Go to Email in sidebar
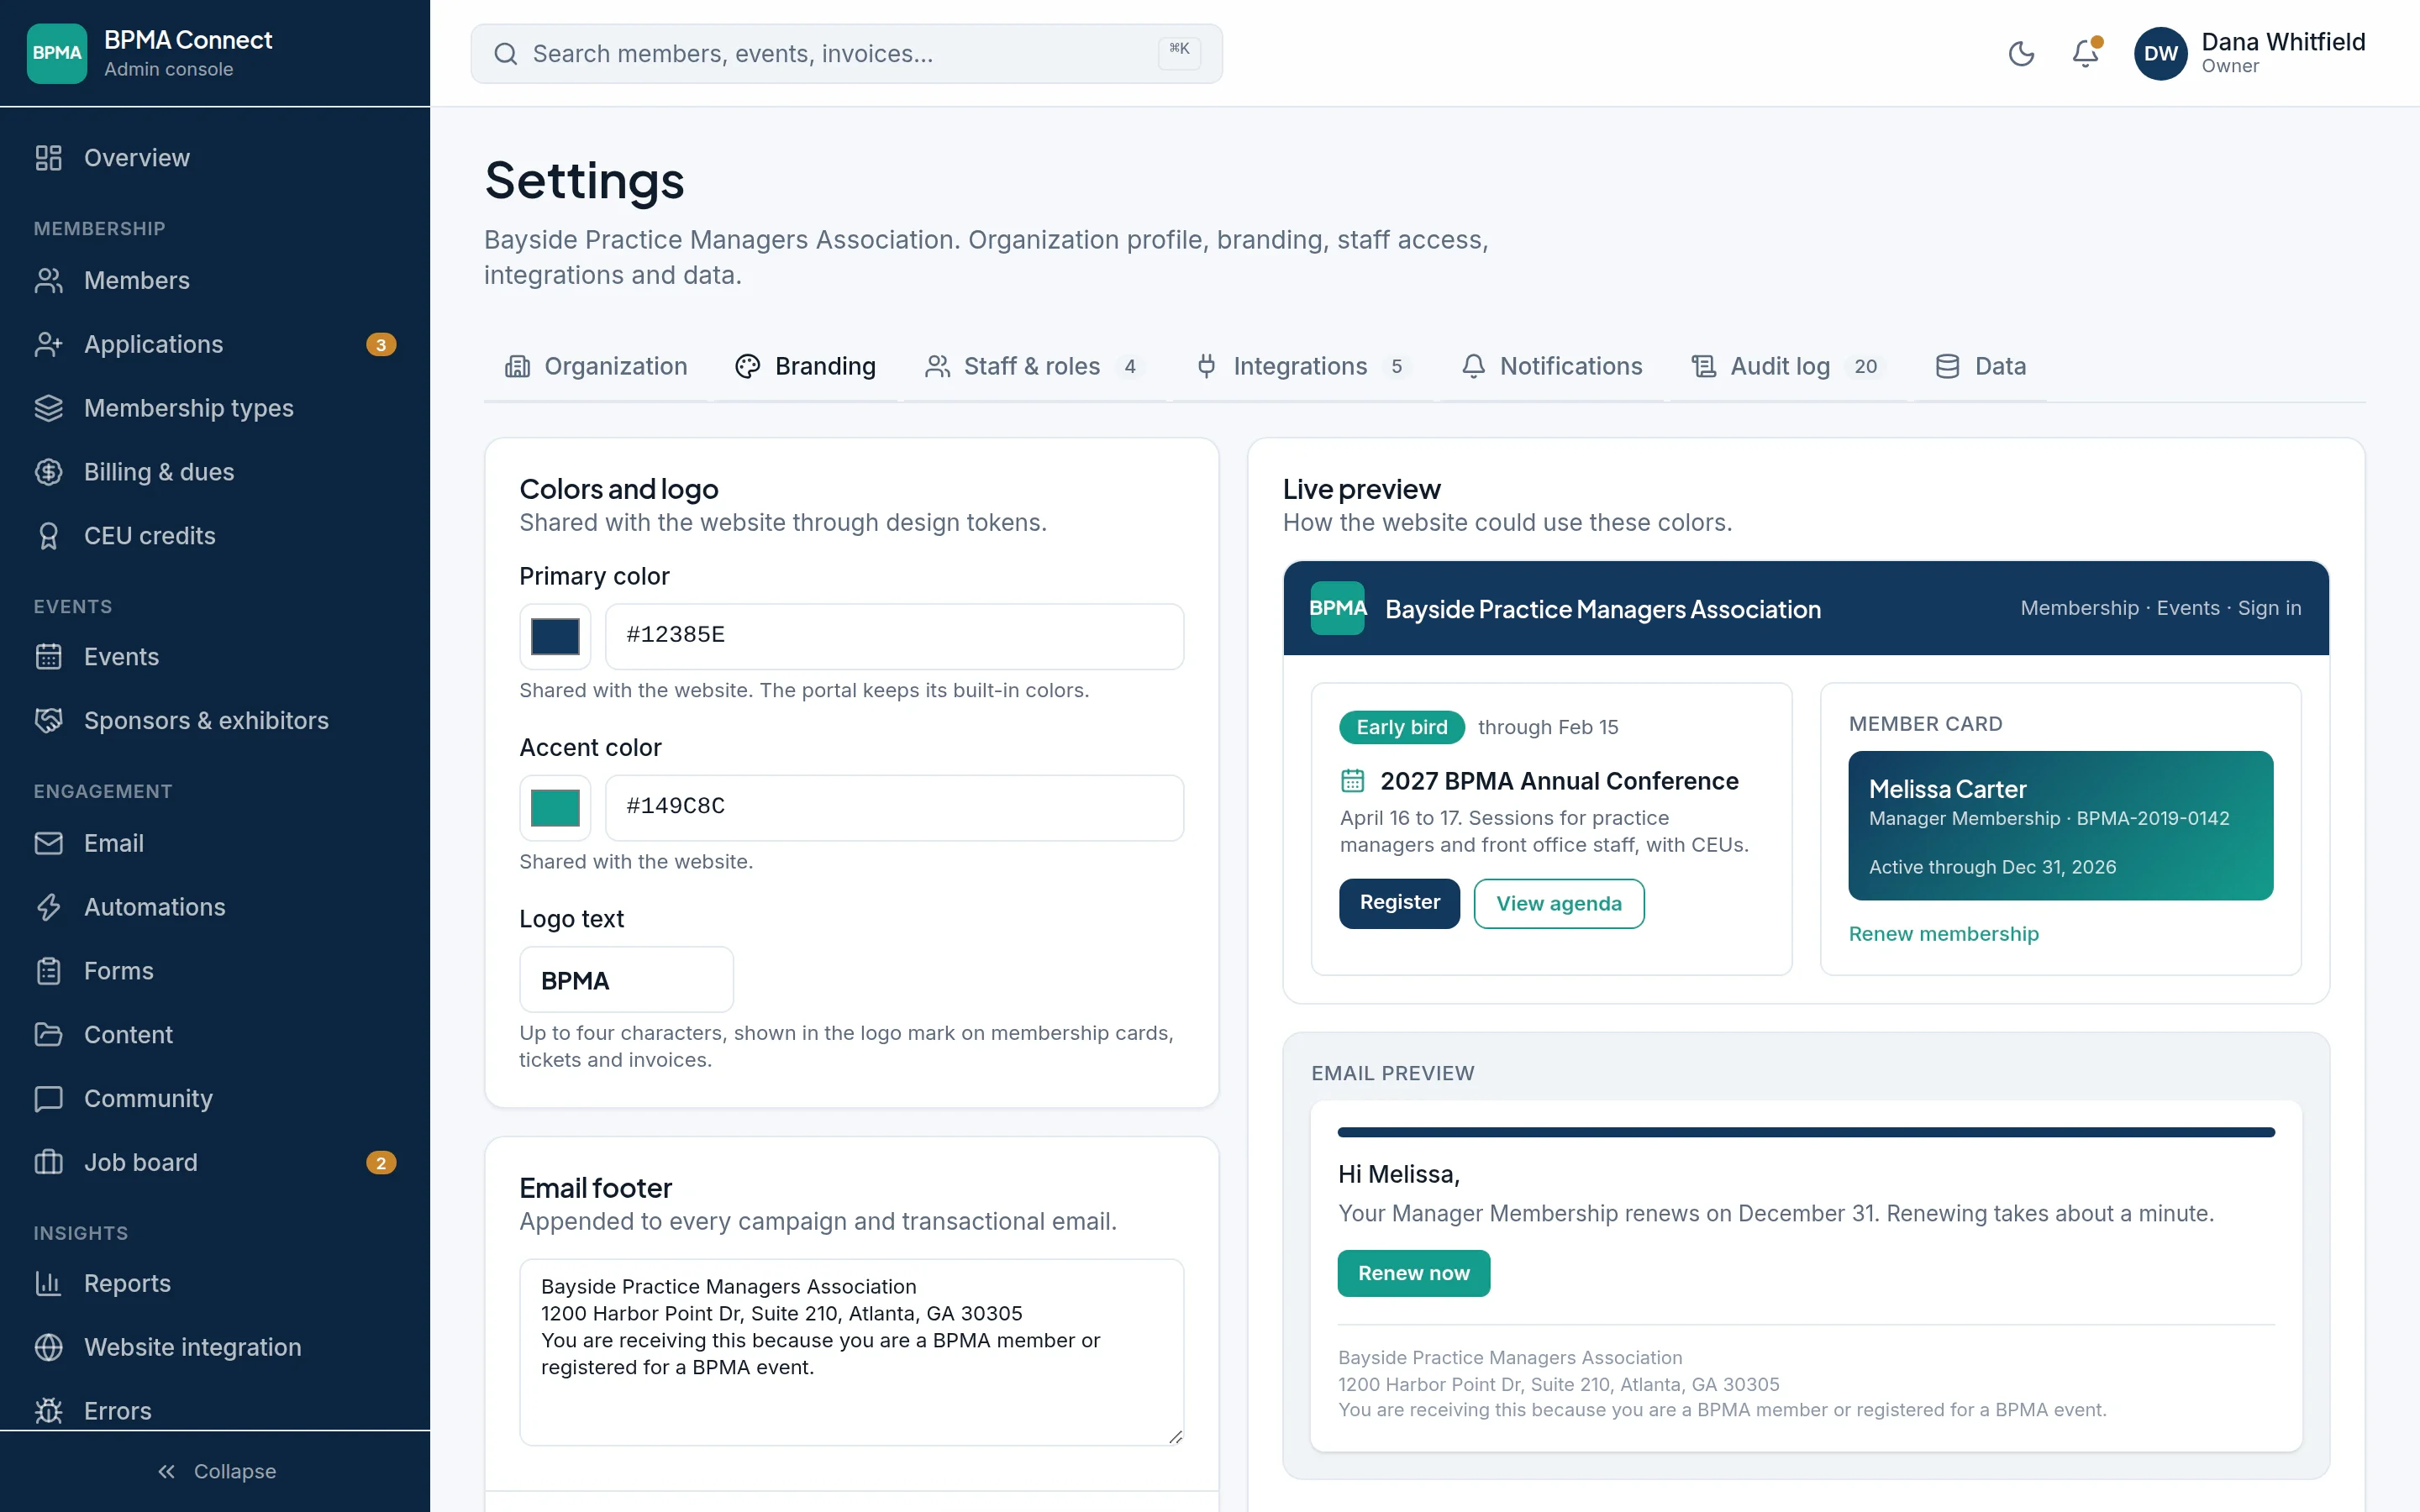Viewport: 2420px width, 1512px height. (215, 843)
